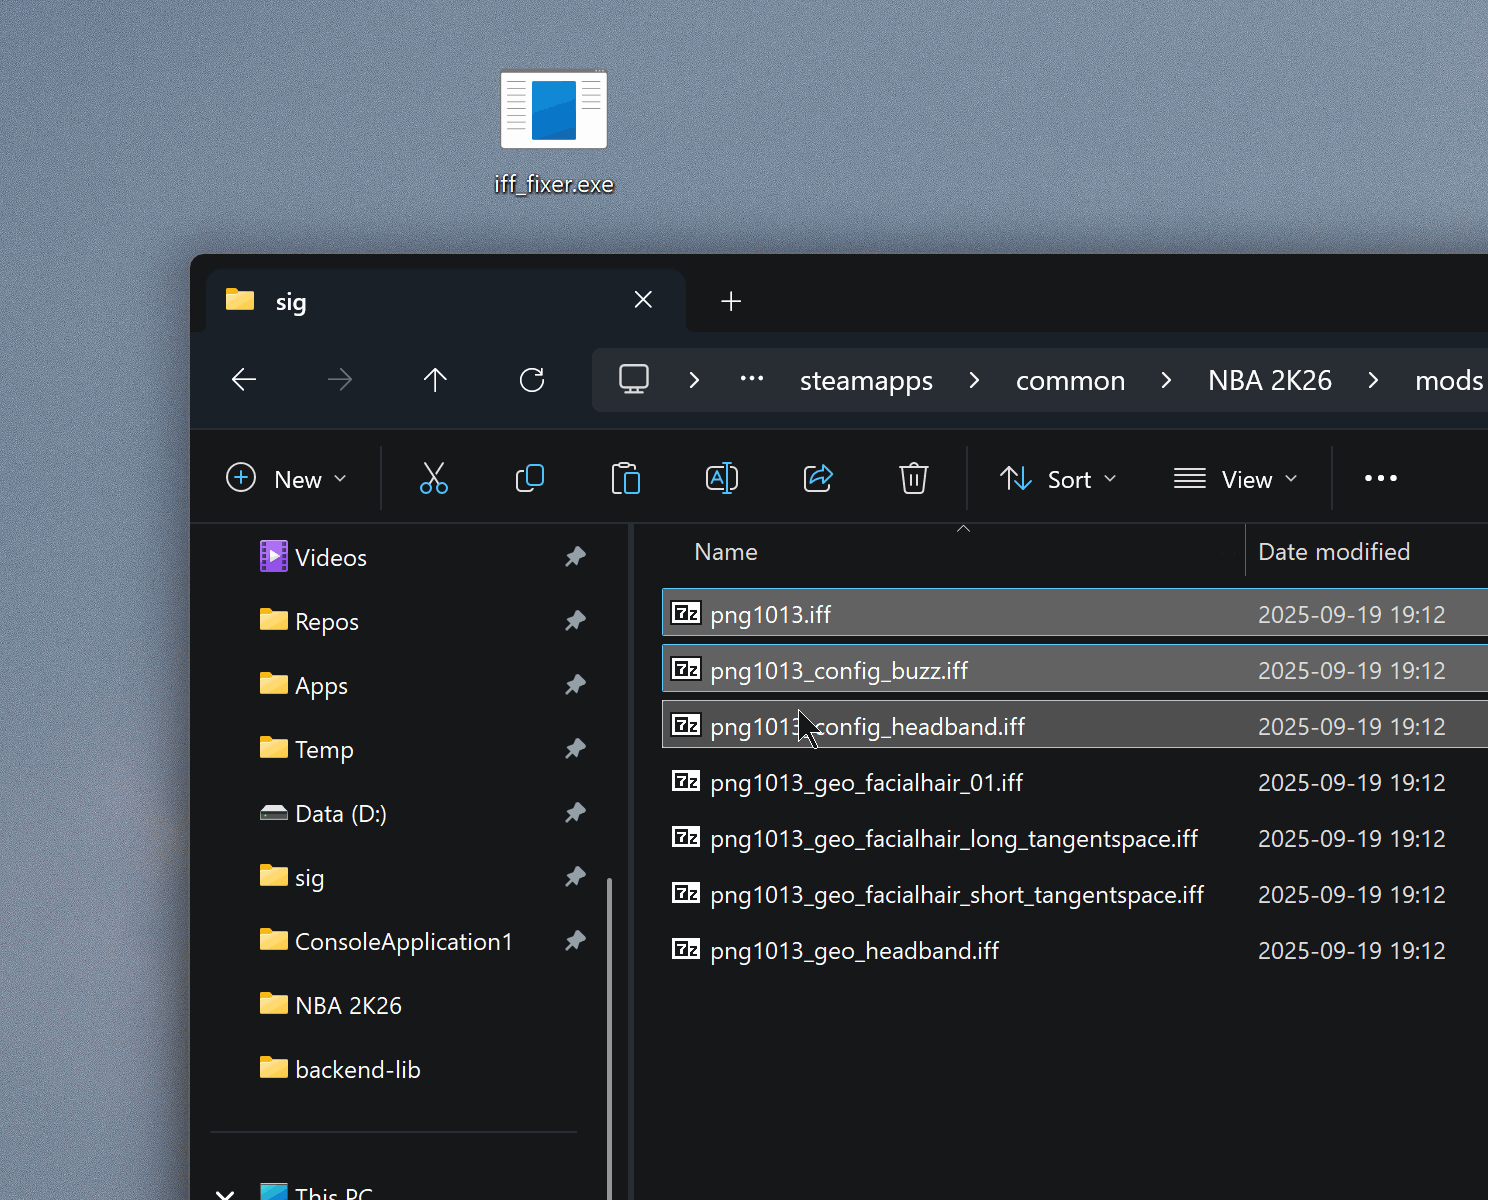This screenshot has height=1200, width=1488.
Task: Click the steamapps breadcrumb link
Action: coord(866,381)
